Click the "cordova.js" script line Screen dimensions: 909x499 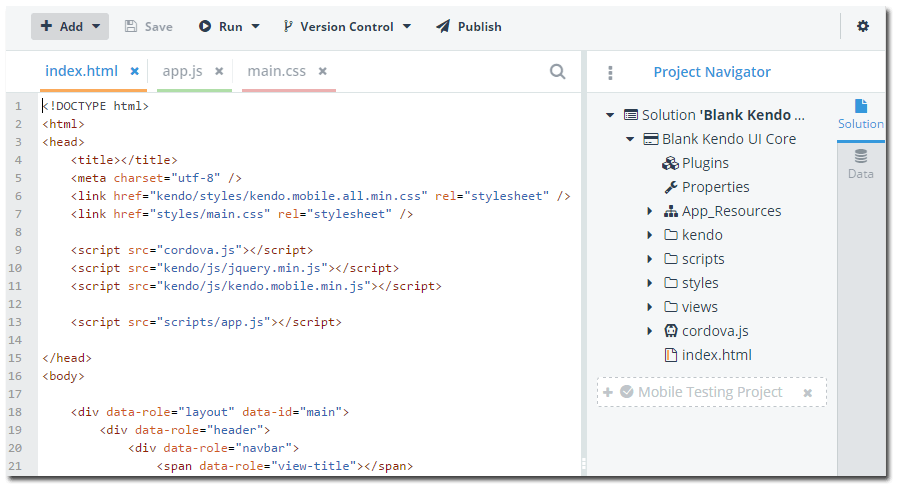click(x=192, y=250)
